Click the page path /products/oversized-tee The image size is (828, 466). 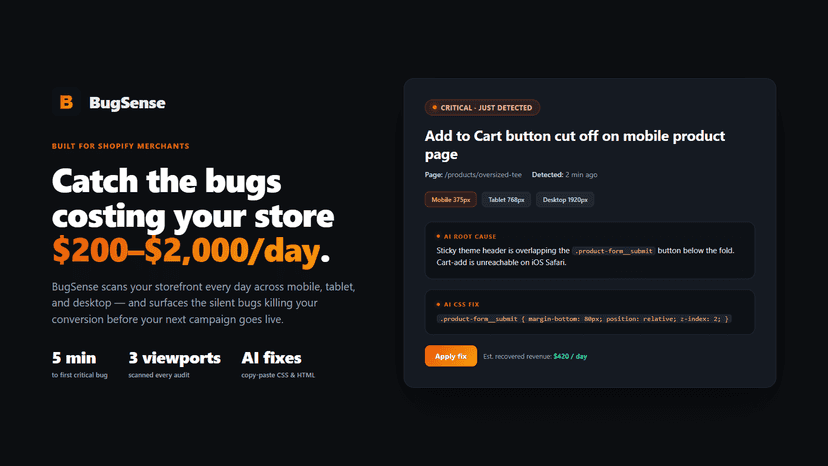point(483,175)
